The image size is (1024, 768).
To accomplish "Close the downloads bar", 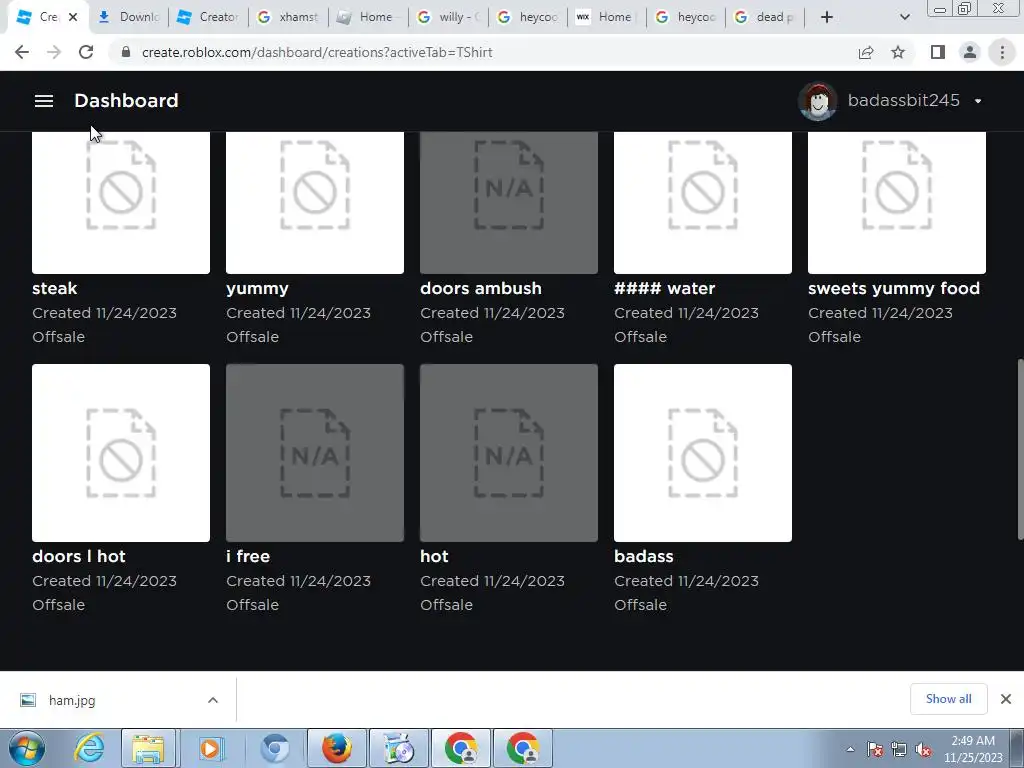I will tap(1006, 699).
